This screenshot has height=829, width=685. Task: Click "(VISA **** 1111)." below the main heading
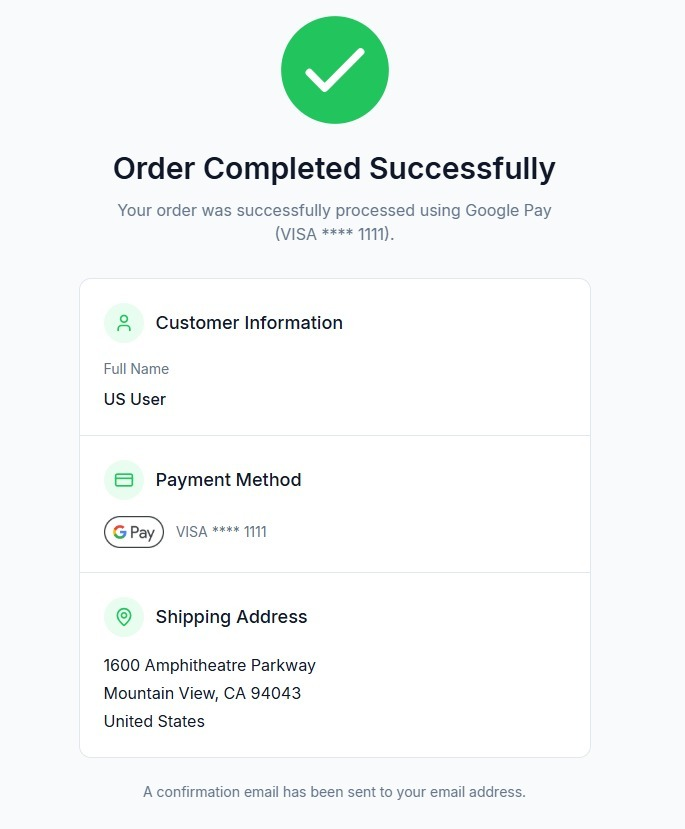tap(334, 235)
